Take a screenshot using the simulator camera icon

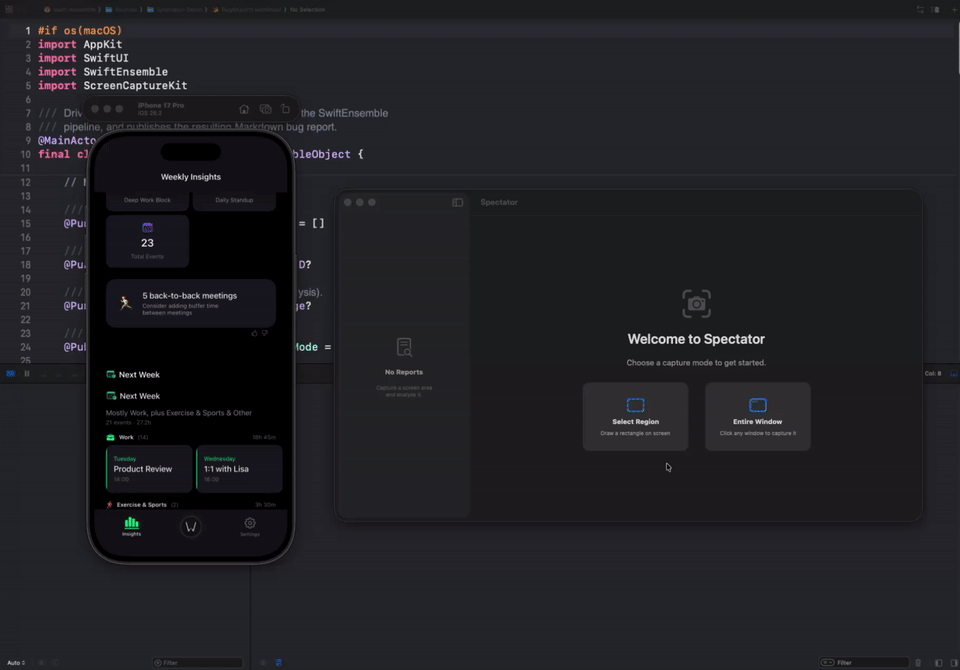265,110
